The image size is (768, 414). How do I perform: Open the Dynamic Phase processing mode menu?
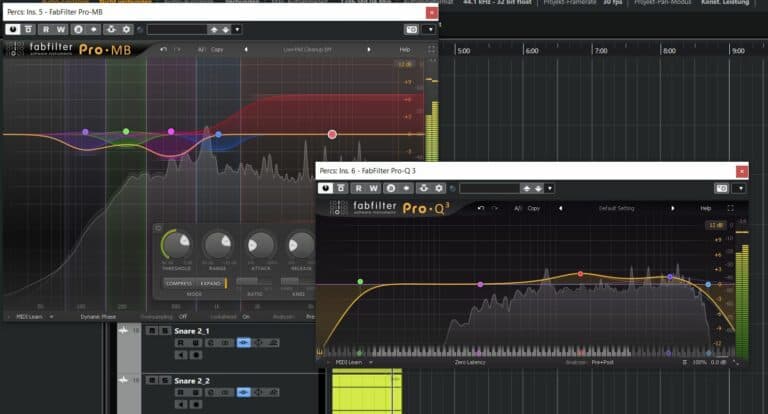98,317
